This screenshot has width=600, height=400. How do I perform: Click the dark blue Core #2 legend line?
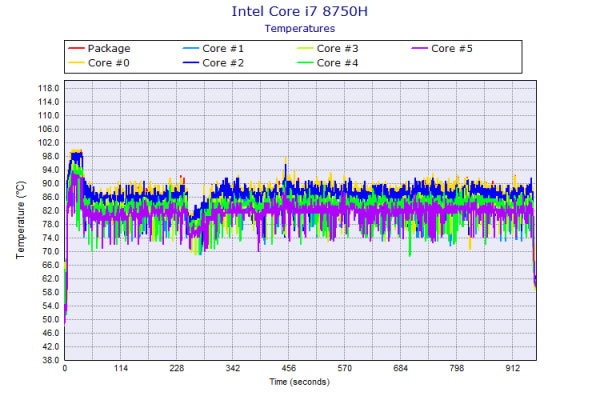tap(191, 63)
